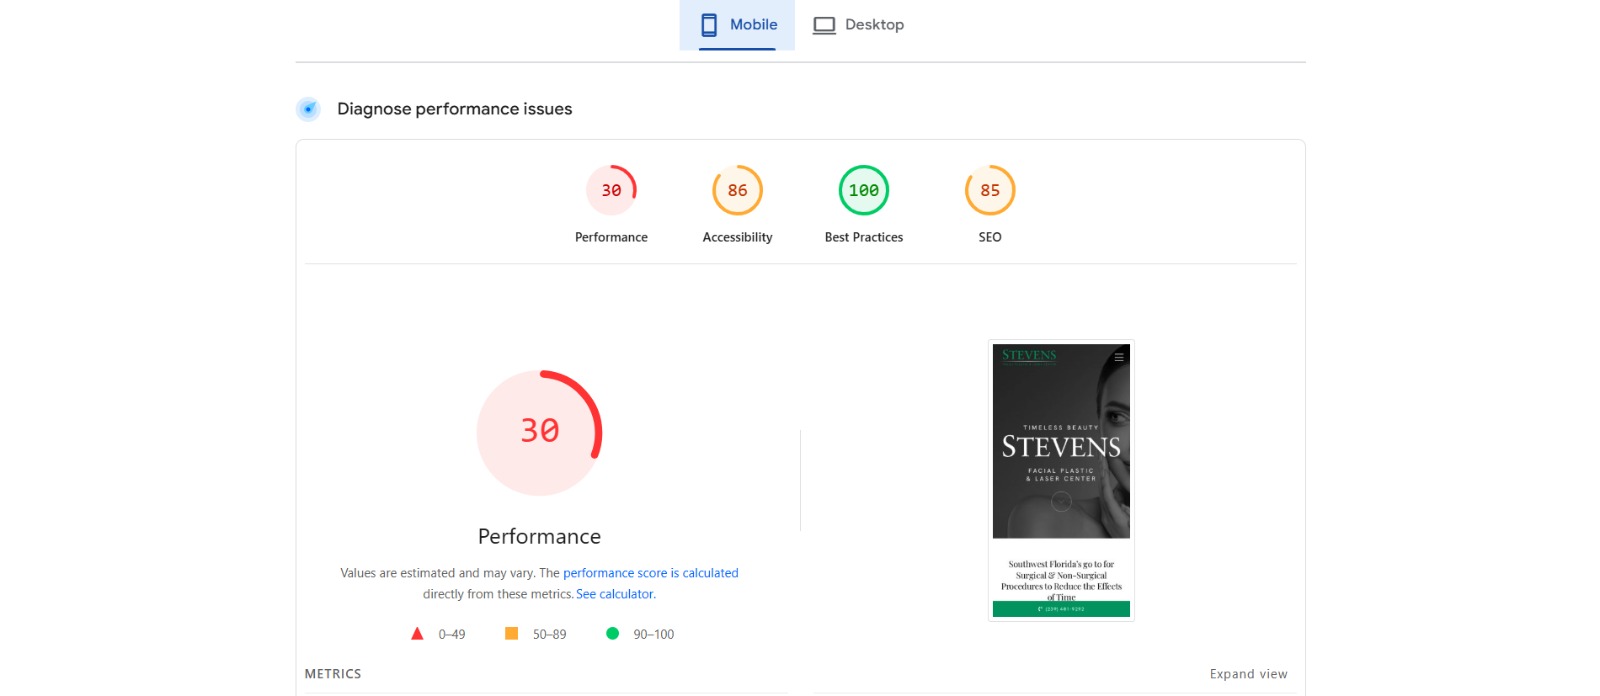
Task: Select the small Performance gauge showing 30
Action: [611, 190]
